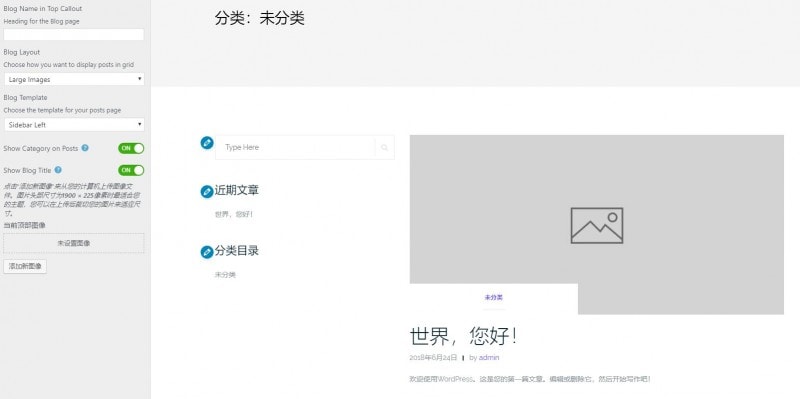Click the Blog Template label

[x=26, y=97]
